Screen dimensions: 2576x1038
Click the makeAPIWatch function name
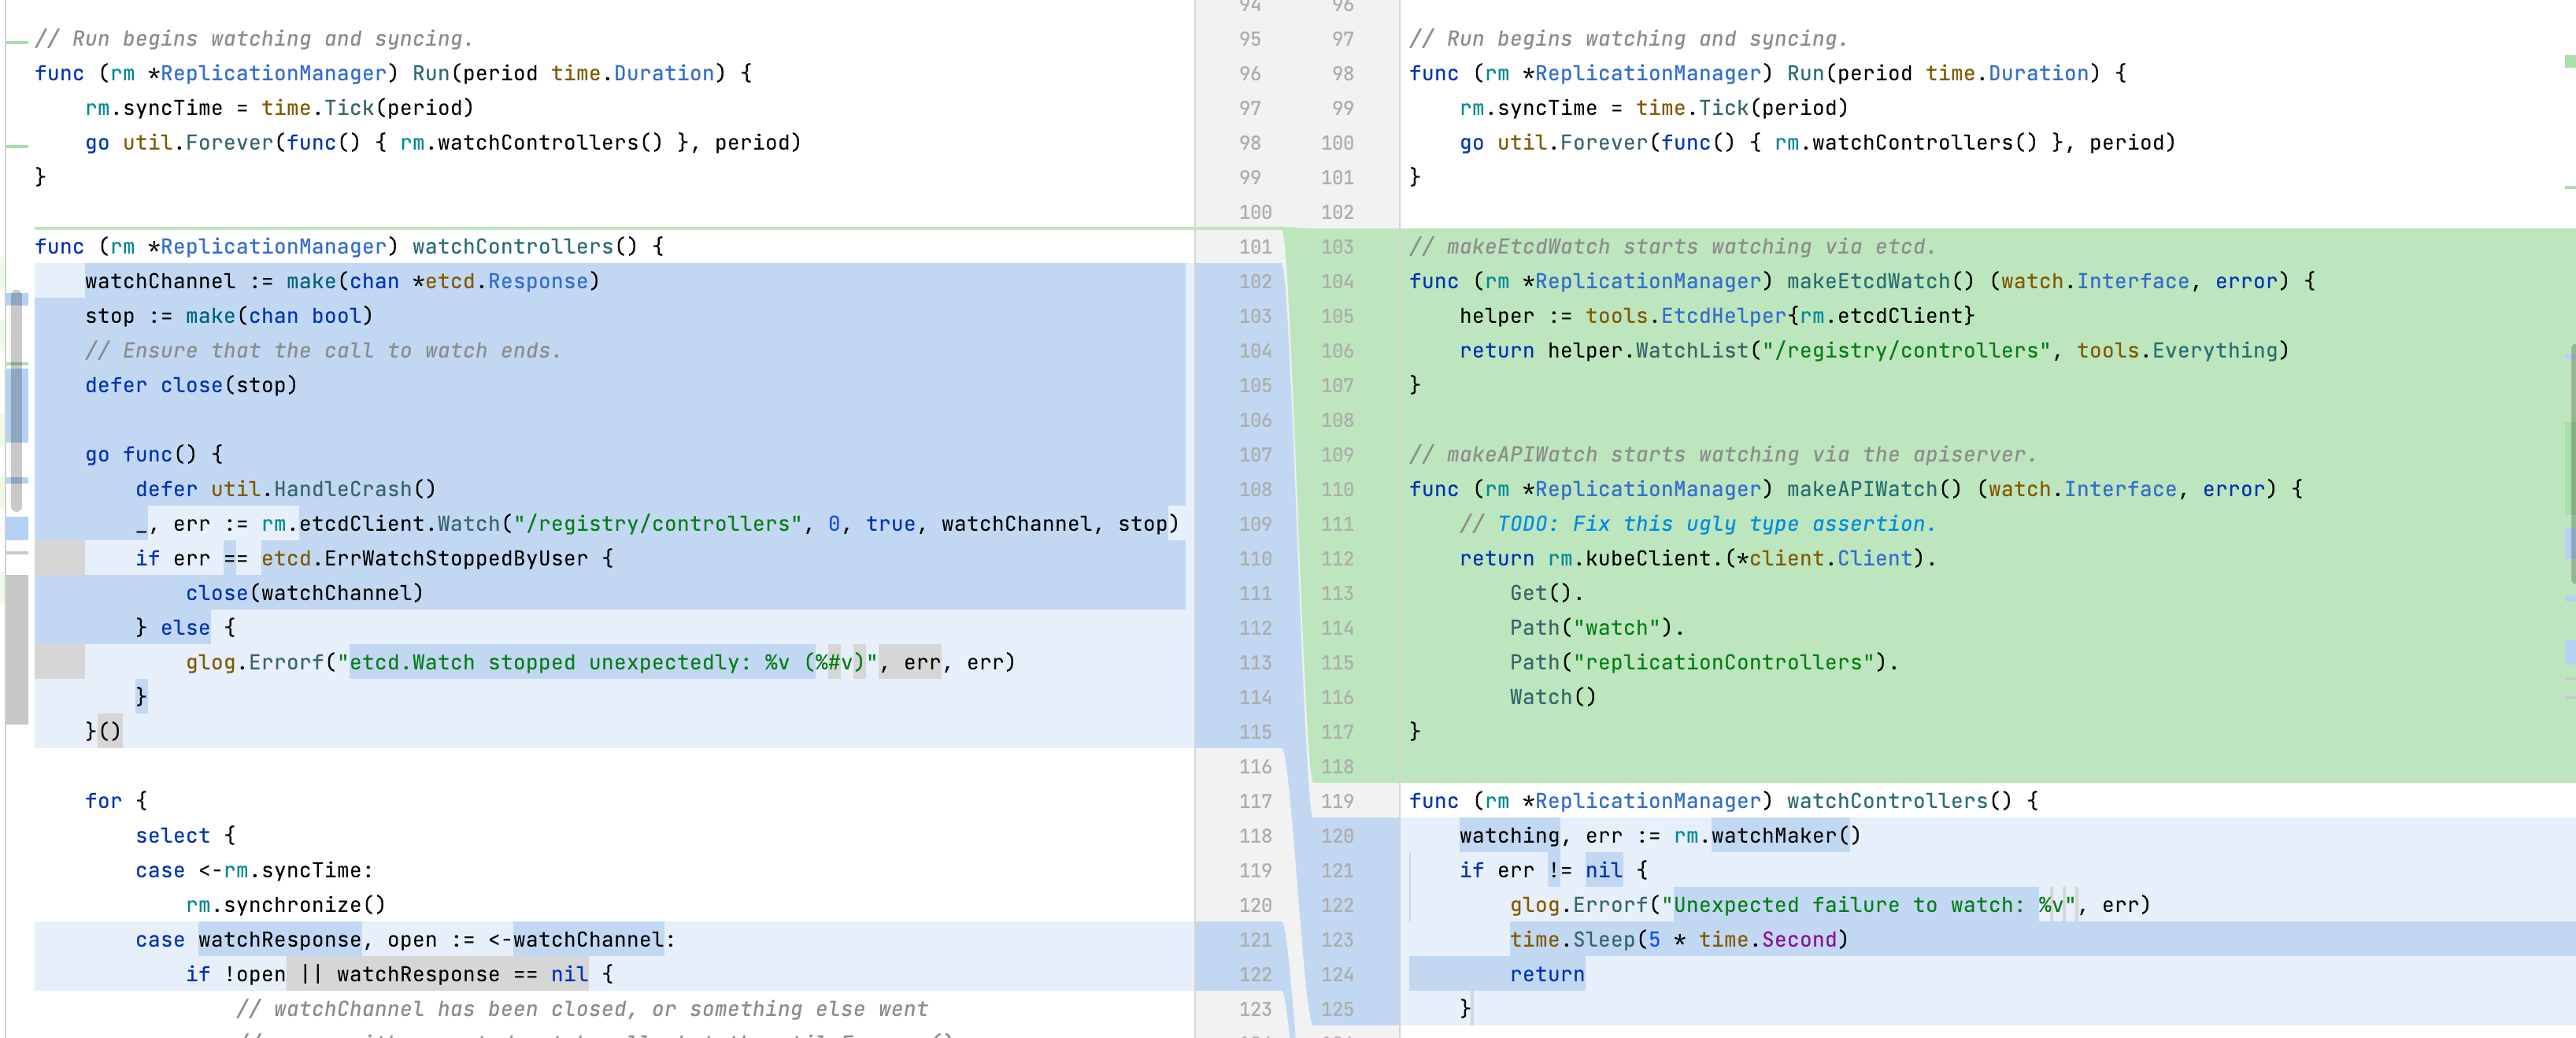tap(1861, 490)
